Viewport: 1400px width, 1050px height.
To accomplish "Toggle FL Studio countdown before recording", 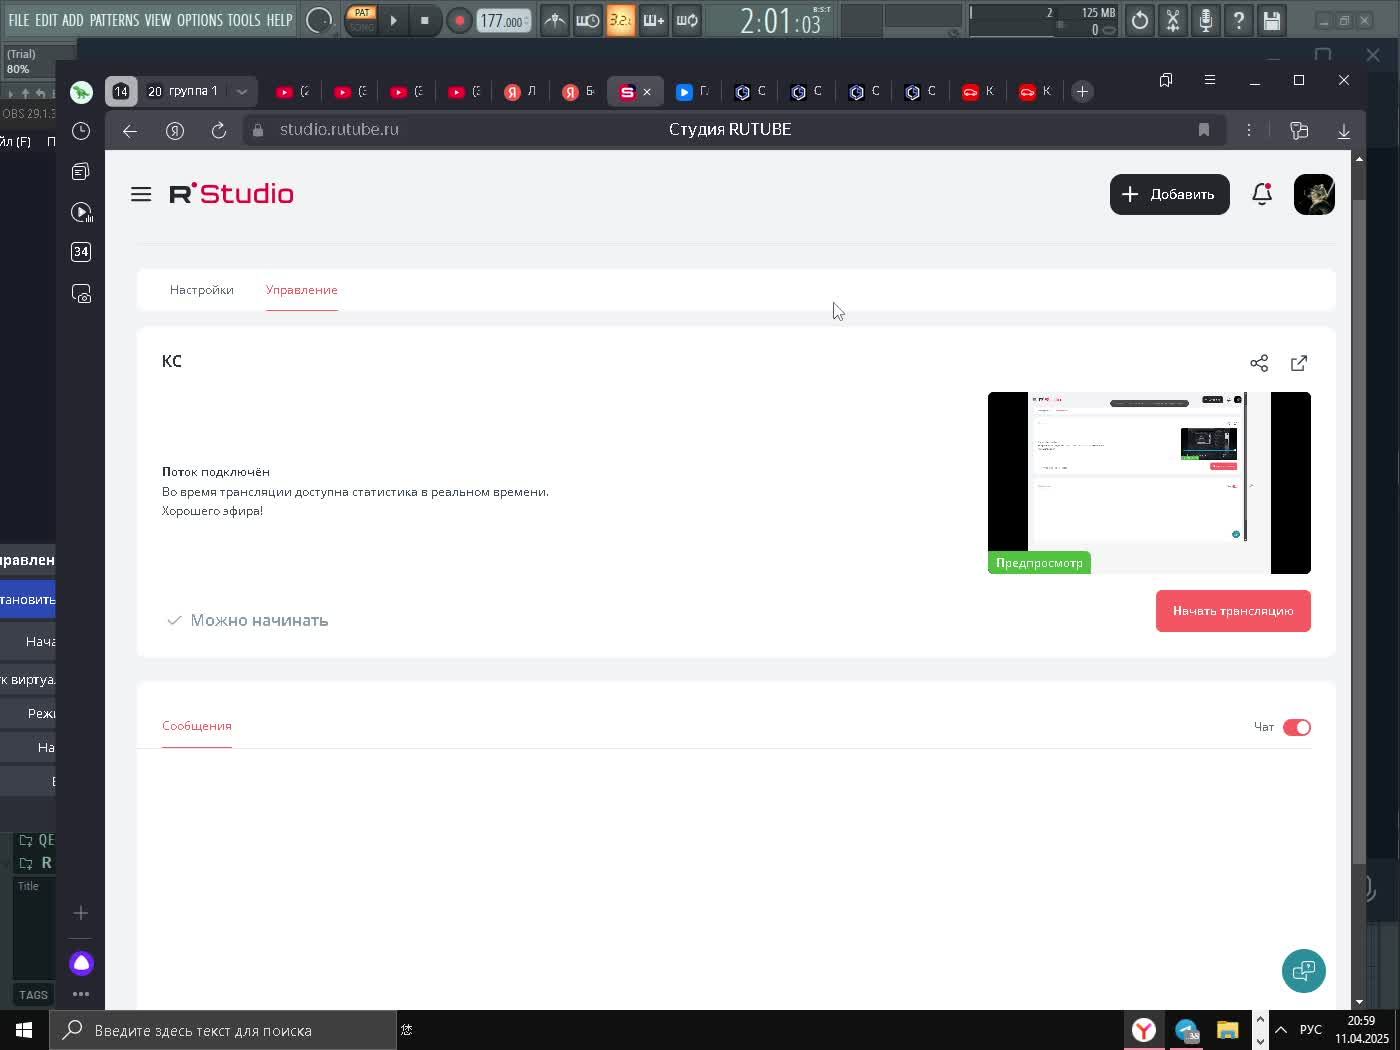I will [620, 20].
